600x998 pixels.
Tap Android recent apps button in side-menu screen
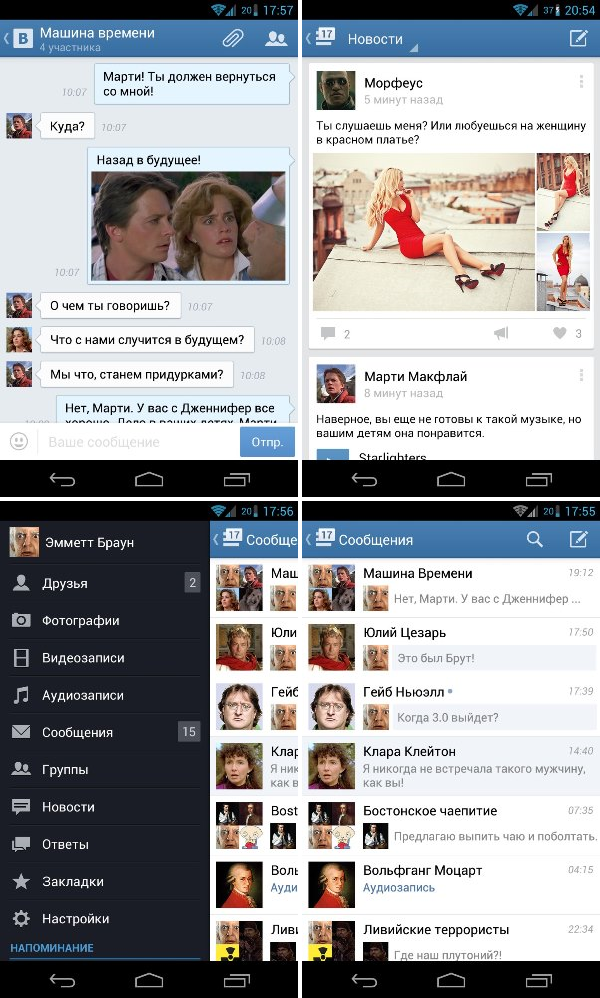point(237,980)
